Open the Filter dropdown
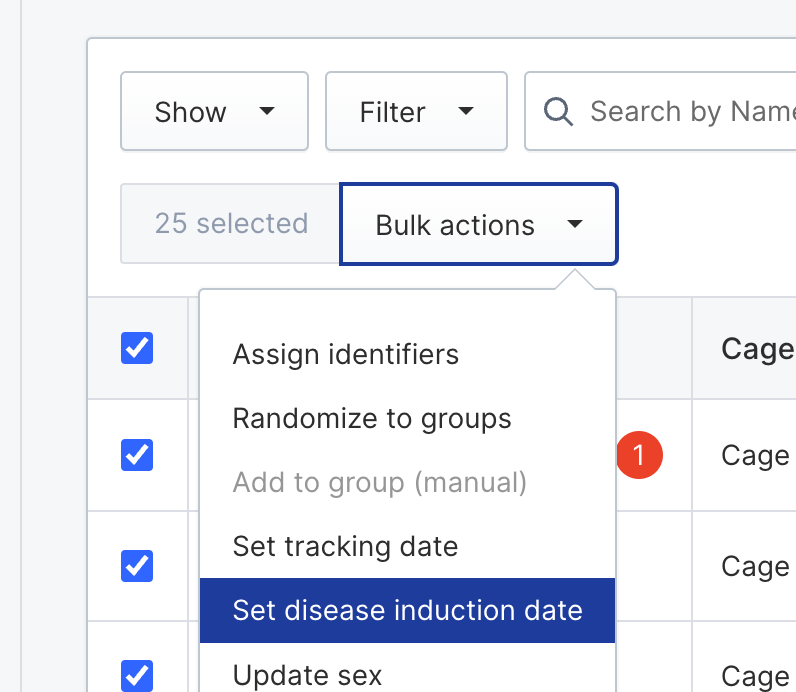 pyautogui.click(x=416, y=111)
